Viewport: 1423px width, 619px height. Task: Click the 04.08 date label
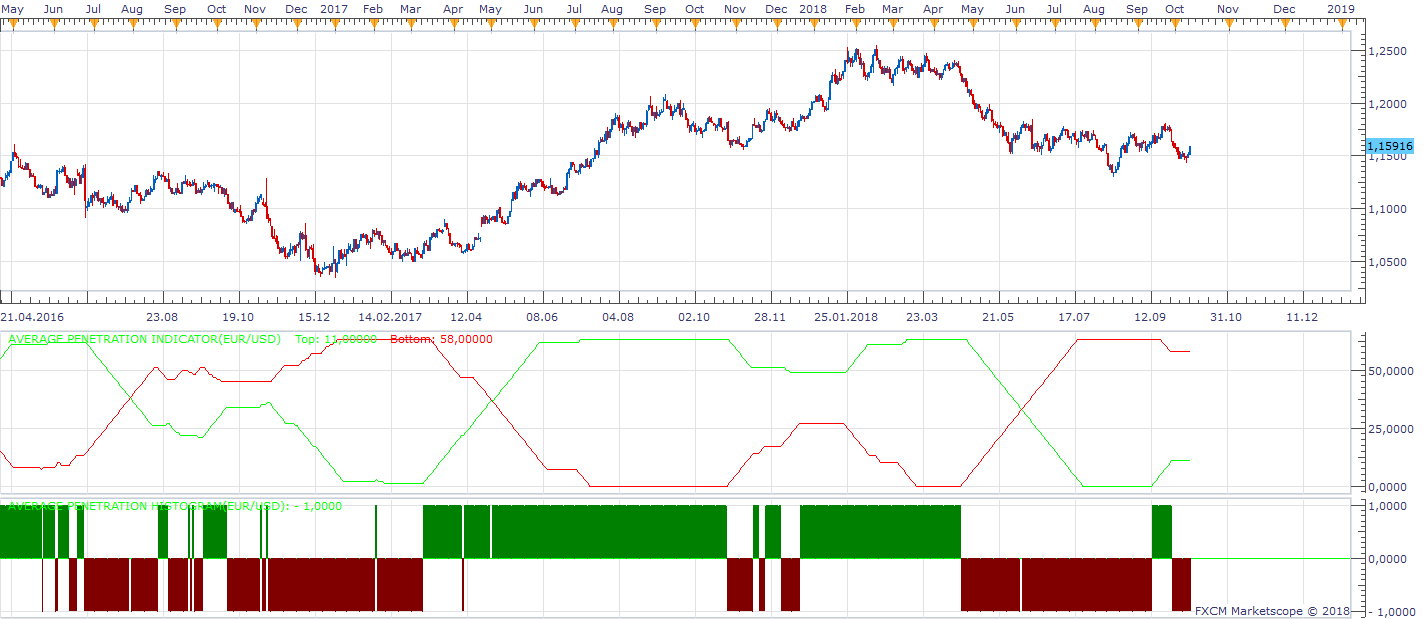(x=618, y=317)
